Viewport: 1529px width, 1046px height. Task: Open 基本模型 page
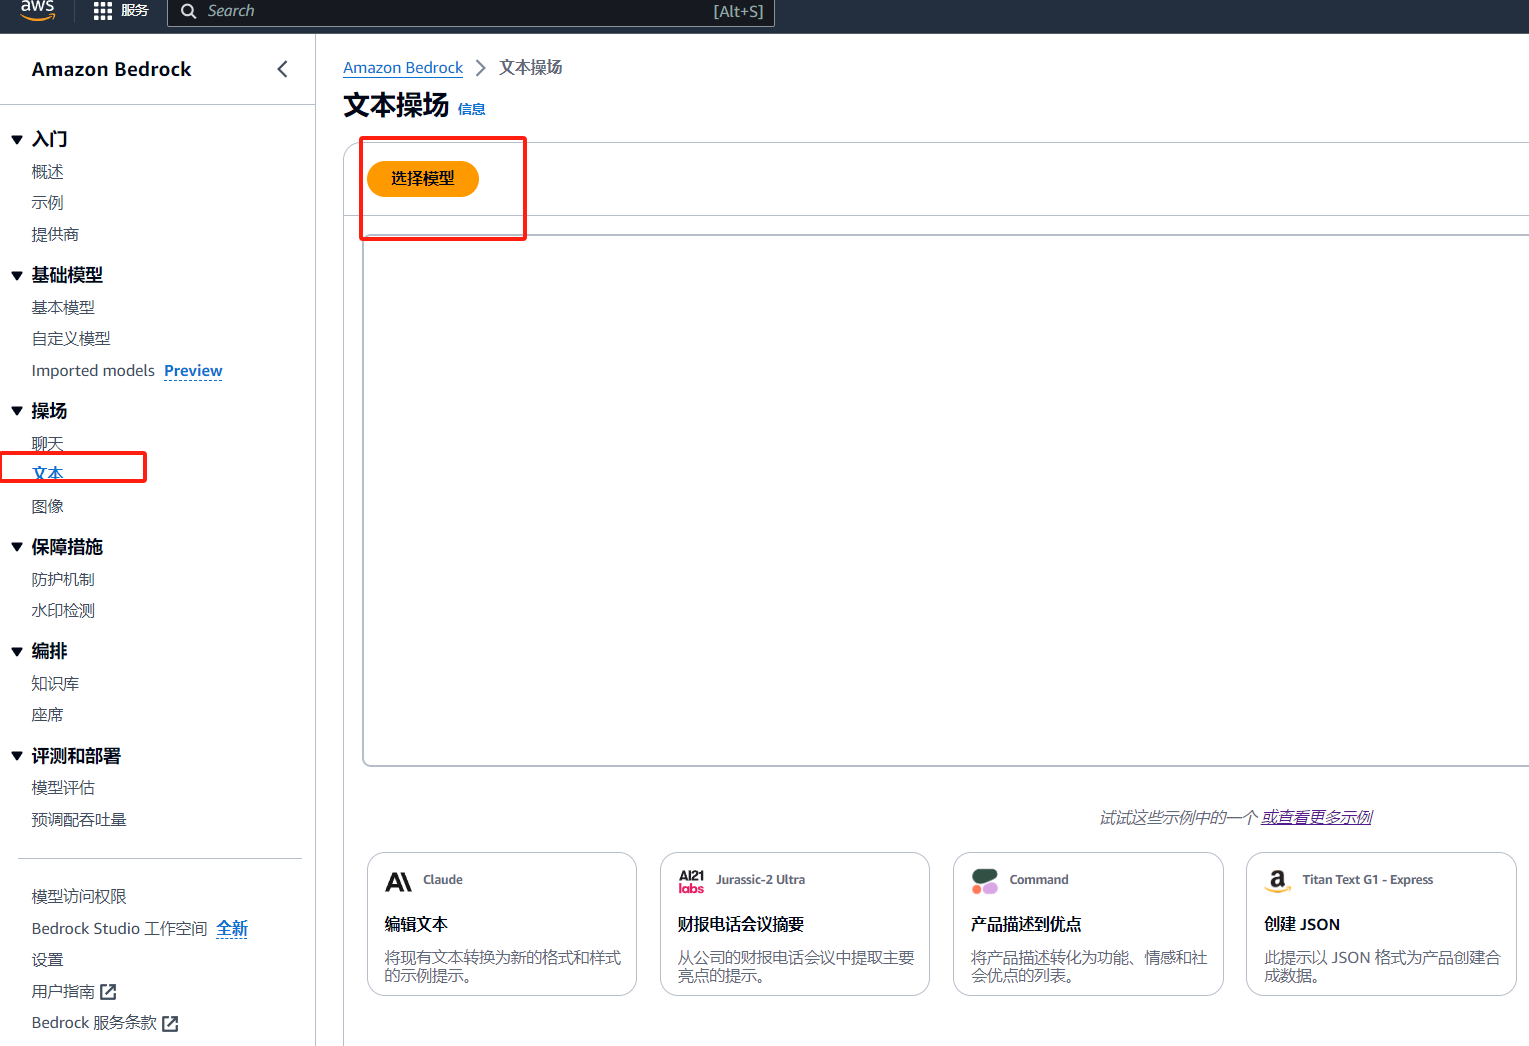63,308
